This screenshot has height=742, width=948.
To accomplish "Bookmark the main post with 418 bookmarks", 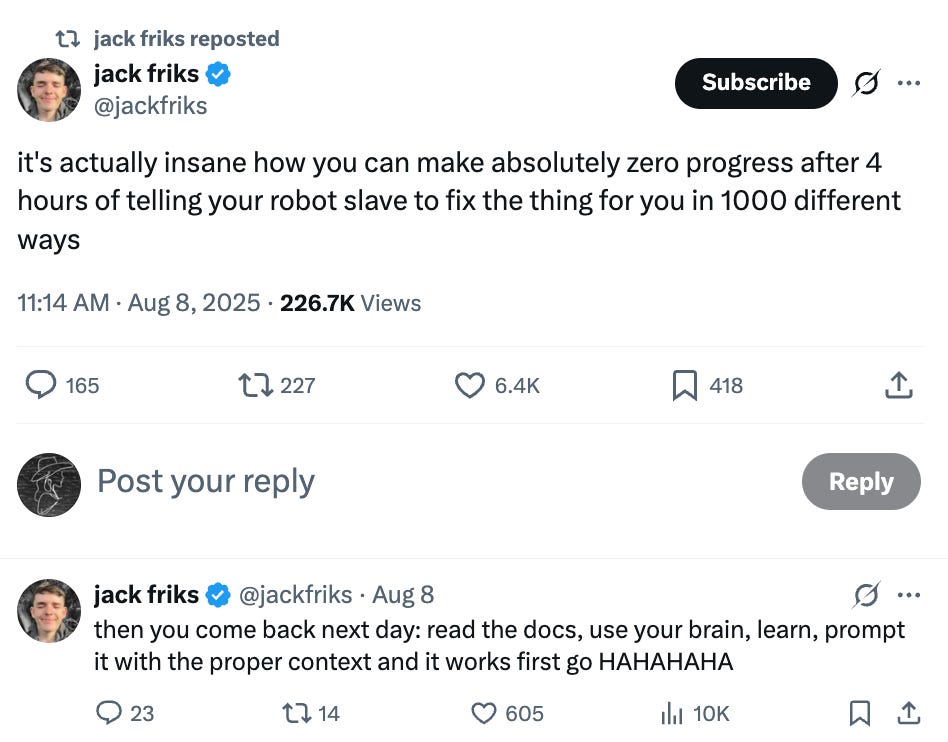I will tap(685, 385).
